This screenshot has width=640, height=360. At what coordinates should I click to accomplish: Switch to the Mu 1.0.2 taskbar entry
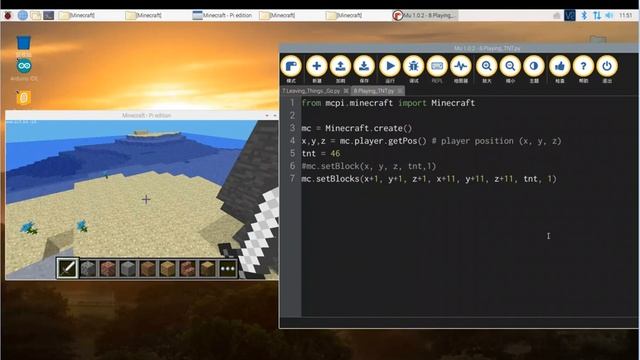[x=424, y=15]
